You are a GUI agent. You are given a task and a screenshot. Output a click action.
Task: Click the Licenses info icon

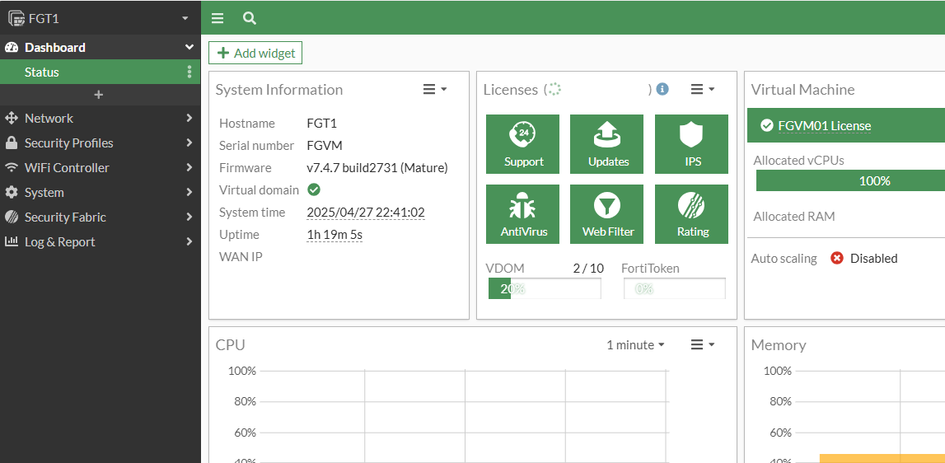click(x=662, y=89)
